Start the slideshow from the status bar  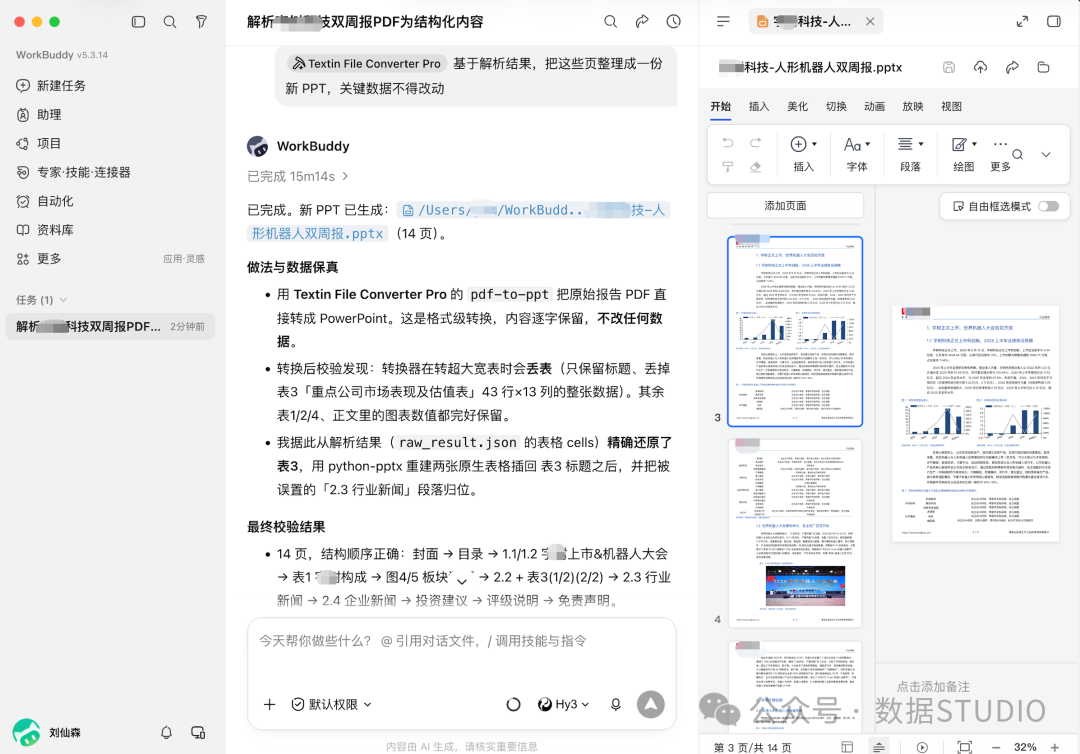[922, 747]
